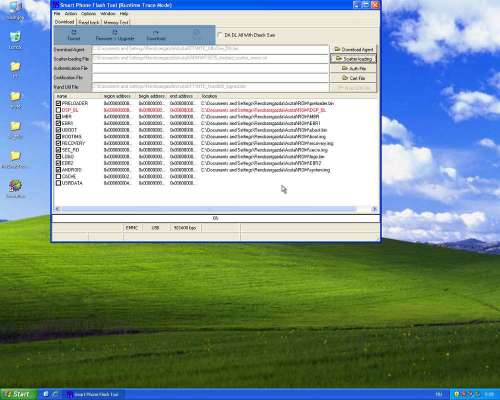This screenshot has width=500, height=400.
Task: Select the colorful flower application shortcut on desktop
Action: pos(15,189)
